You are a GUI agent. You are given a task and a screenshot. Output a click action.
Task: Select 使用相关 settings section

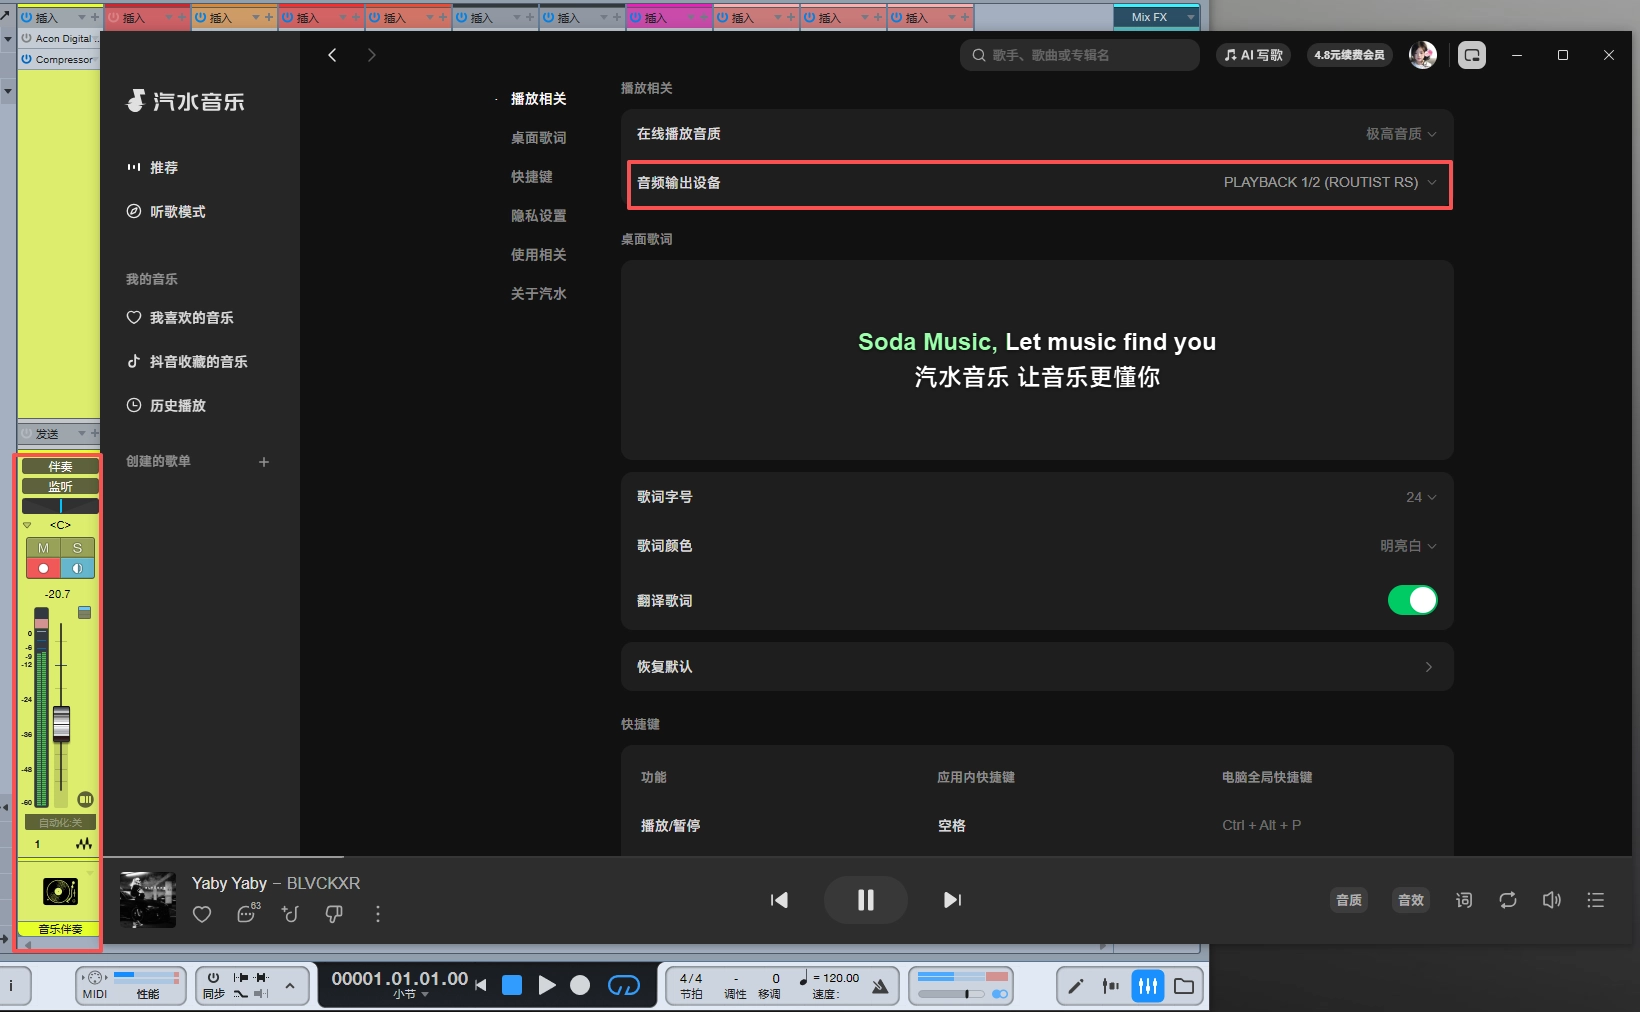coord(539,255)
